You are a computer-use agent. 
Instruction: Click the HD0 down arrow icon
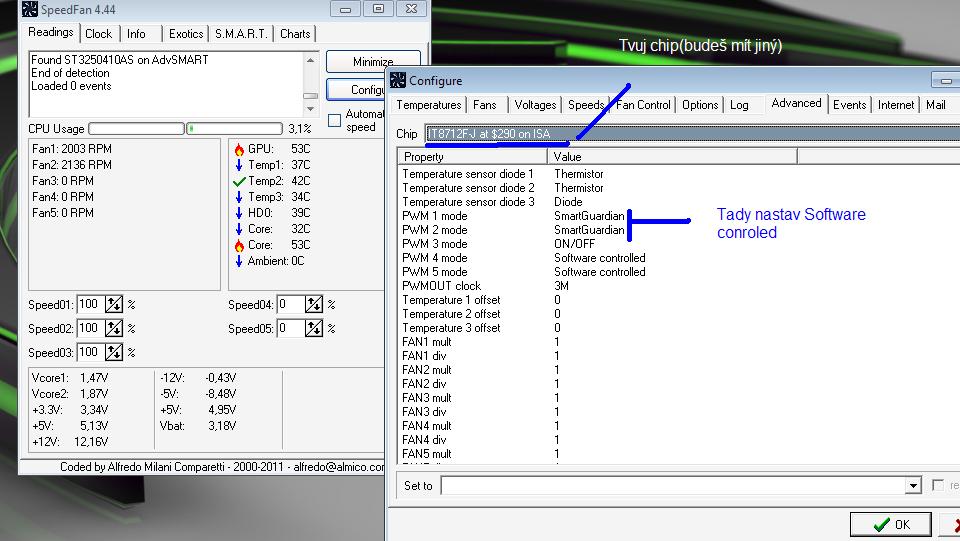239,213
